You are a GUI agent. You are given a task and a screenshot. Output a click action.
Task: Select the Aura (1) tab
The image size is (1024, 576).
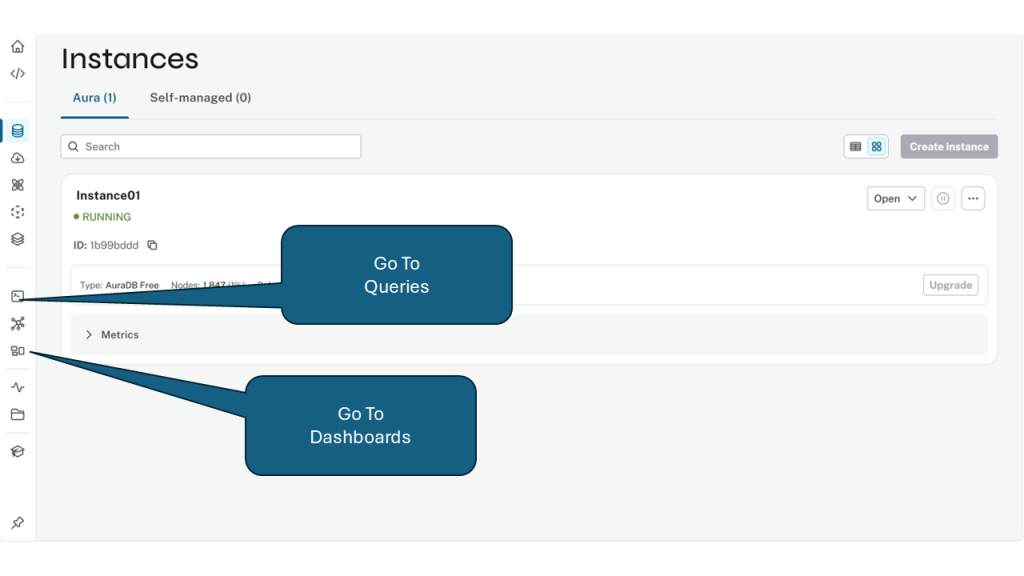tap(95, 98)
